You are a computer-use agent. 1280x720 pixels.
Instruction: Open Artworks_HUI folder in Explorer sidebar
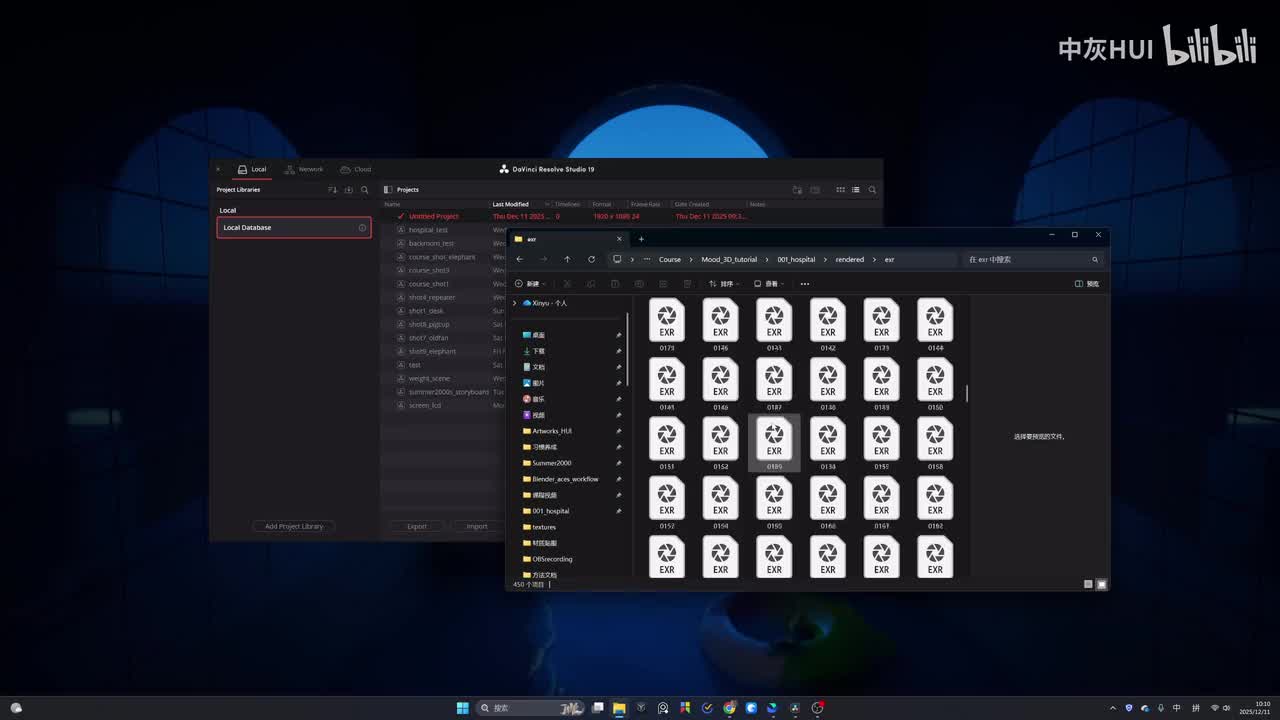tap(552, 431)
